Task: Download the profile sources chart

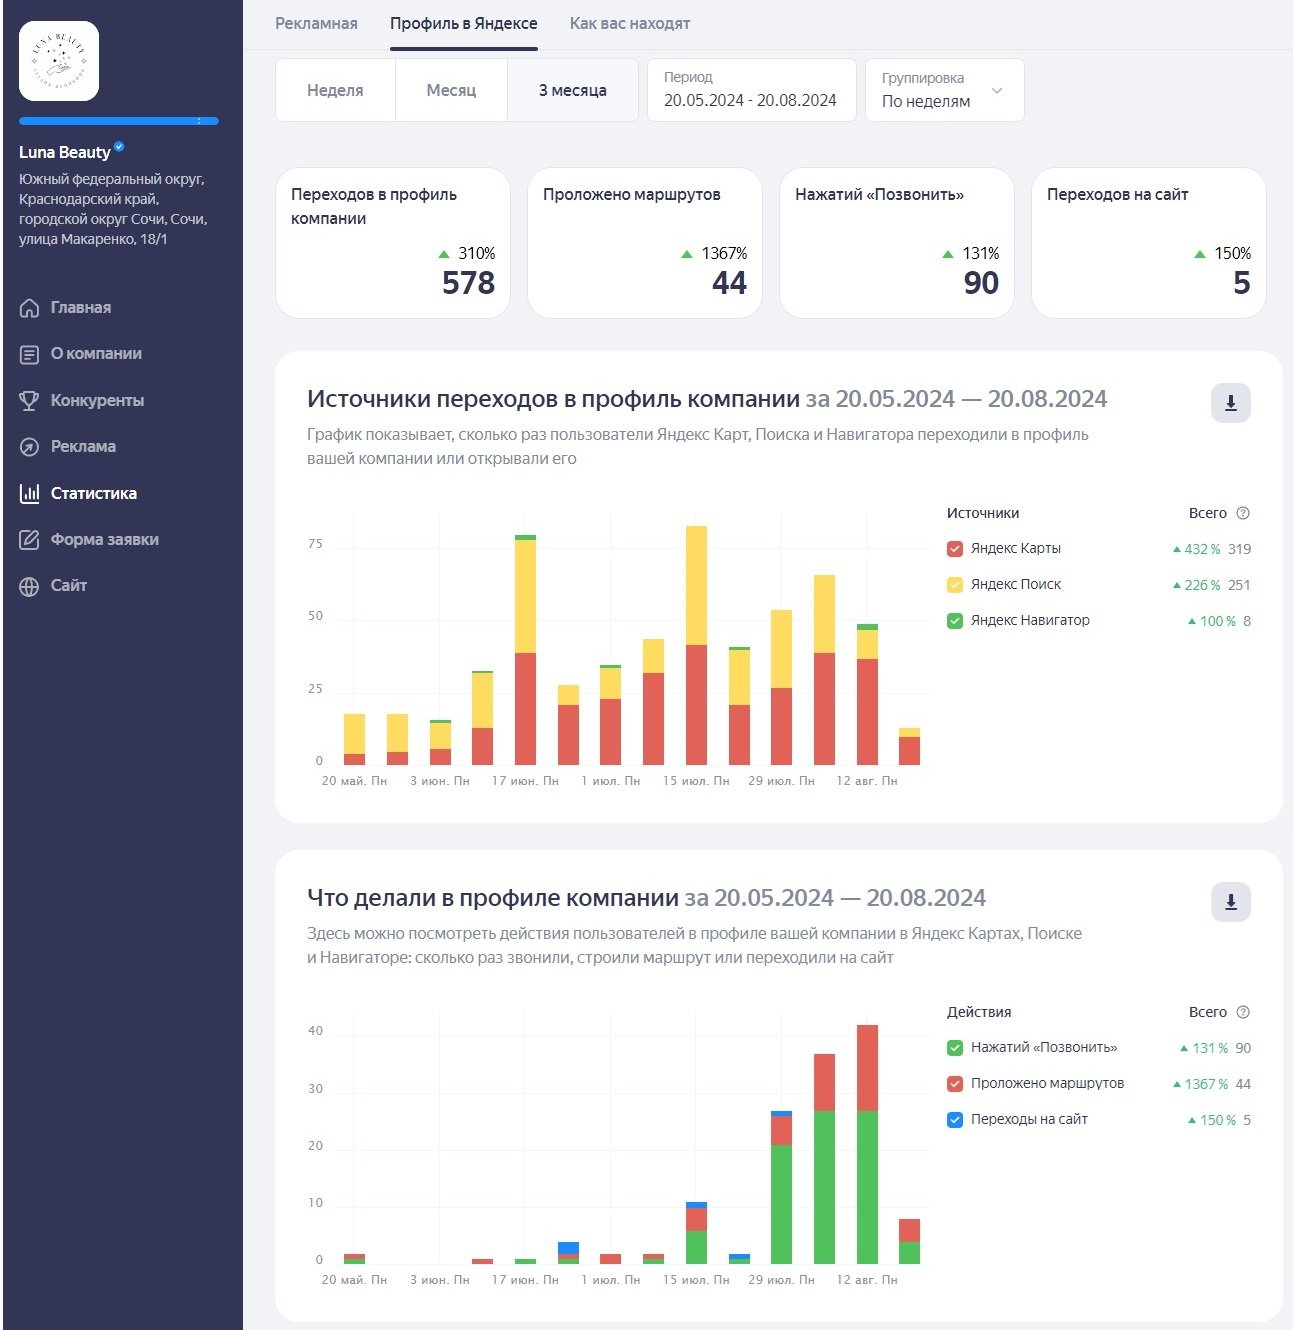Action: [x=1230, y=403]
